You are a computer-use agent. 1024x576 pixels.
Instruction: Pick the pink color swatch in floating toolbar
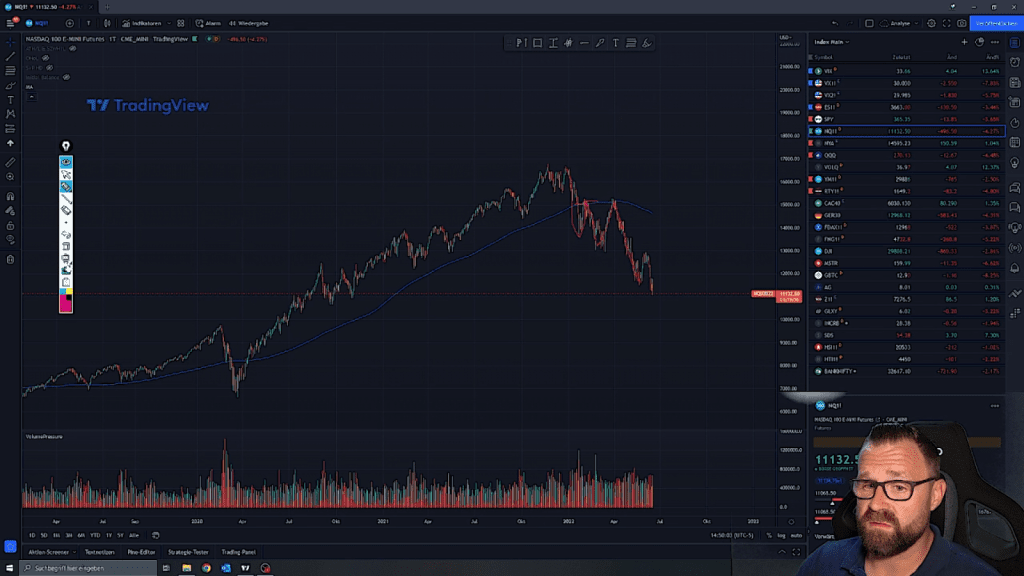[x=66, y=303]
